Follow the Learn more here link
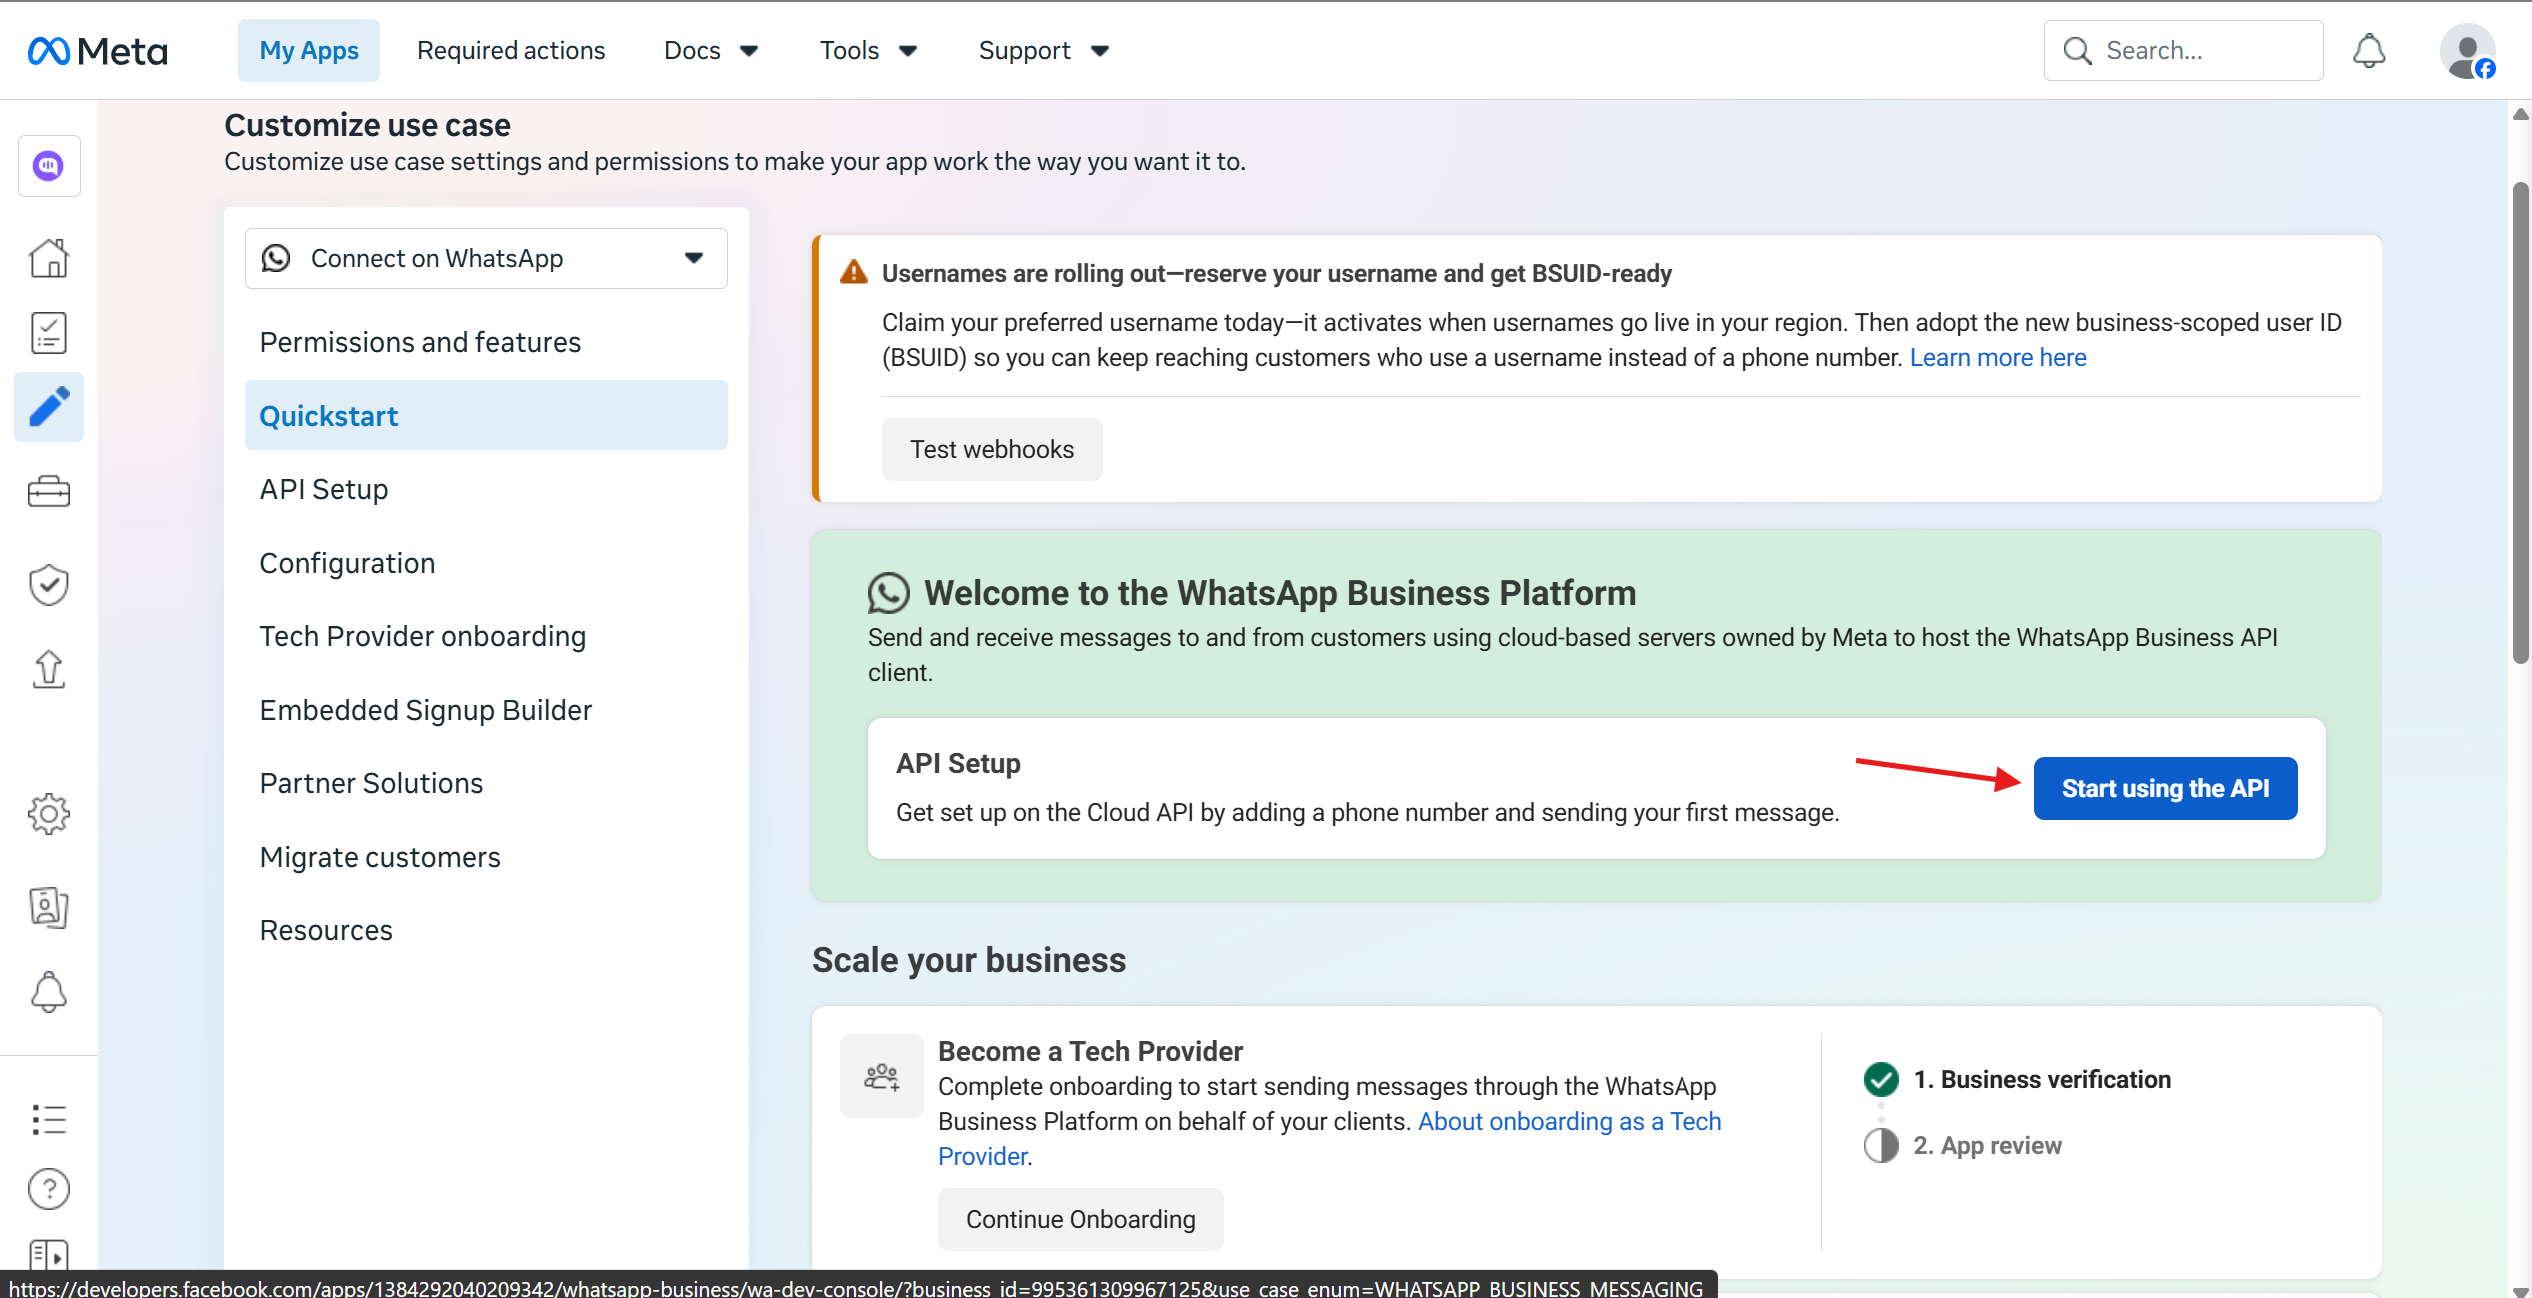Image resolution: width=2532 pixels, height=1298 pixels. (x=1998, y=357)
